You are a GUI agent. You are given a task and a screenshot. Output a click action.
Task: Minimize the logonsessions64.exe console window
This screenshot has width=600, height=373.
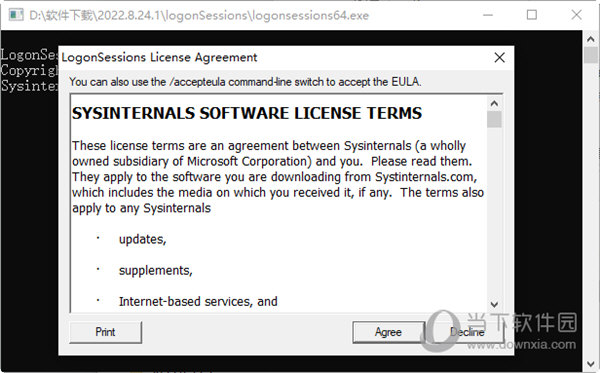coord(488,15)
